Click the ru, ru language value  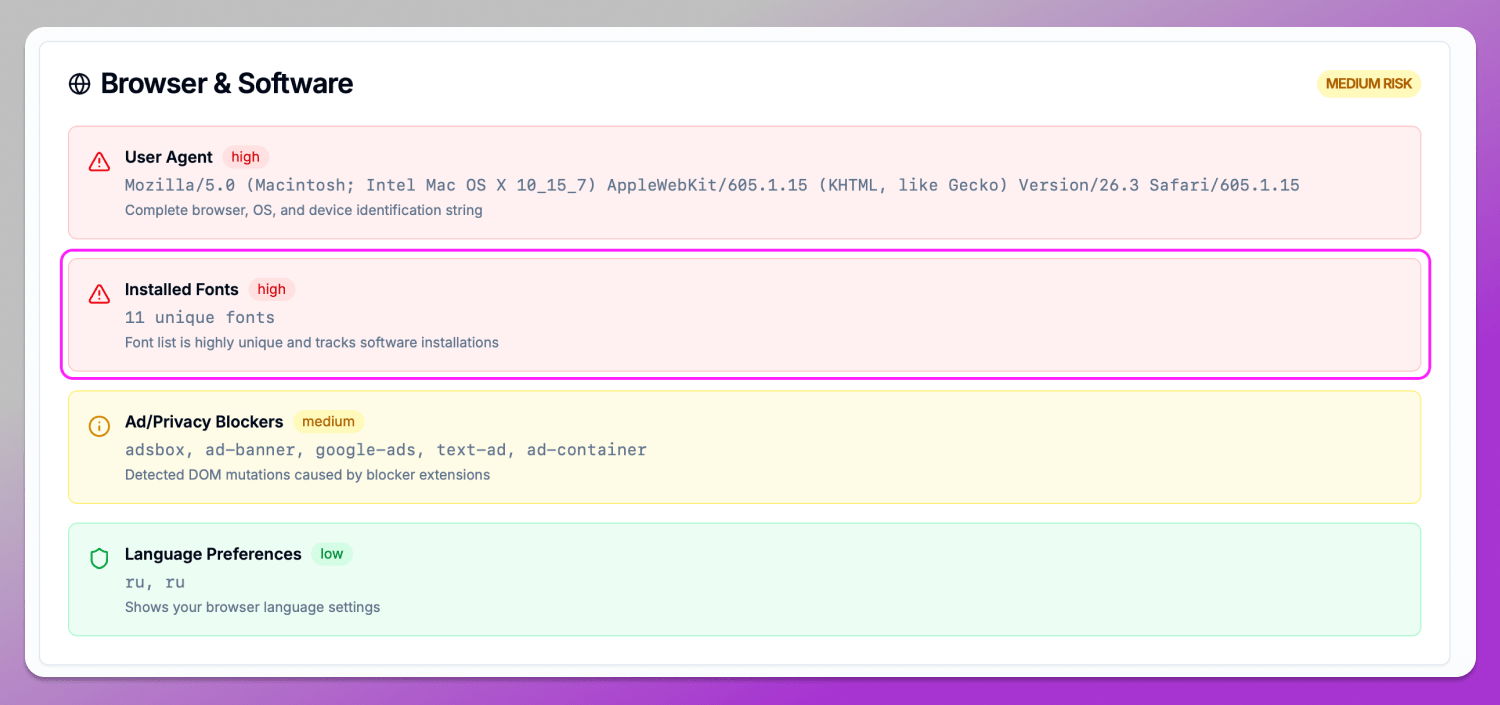pos(154,582)
